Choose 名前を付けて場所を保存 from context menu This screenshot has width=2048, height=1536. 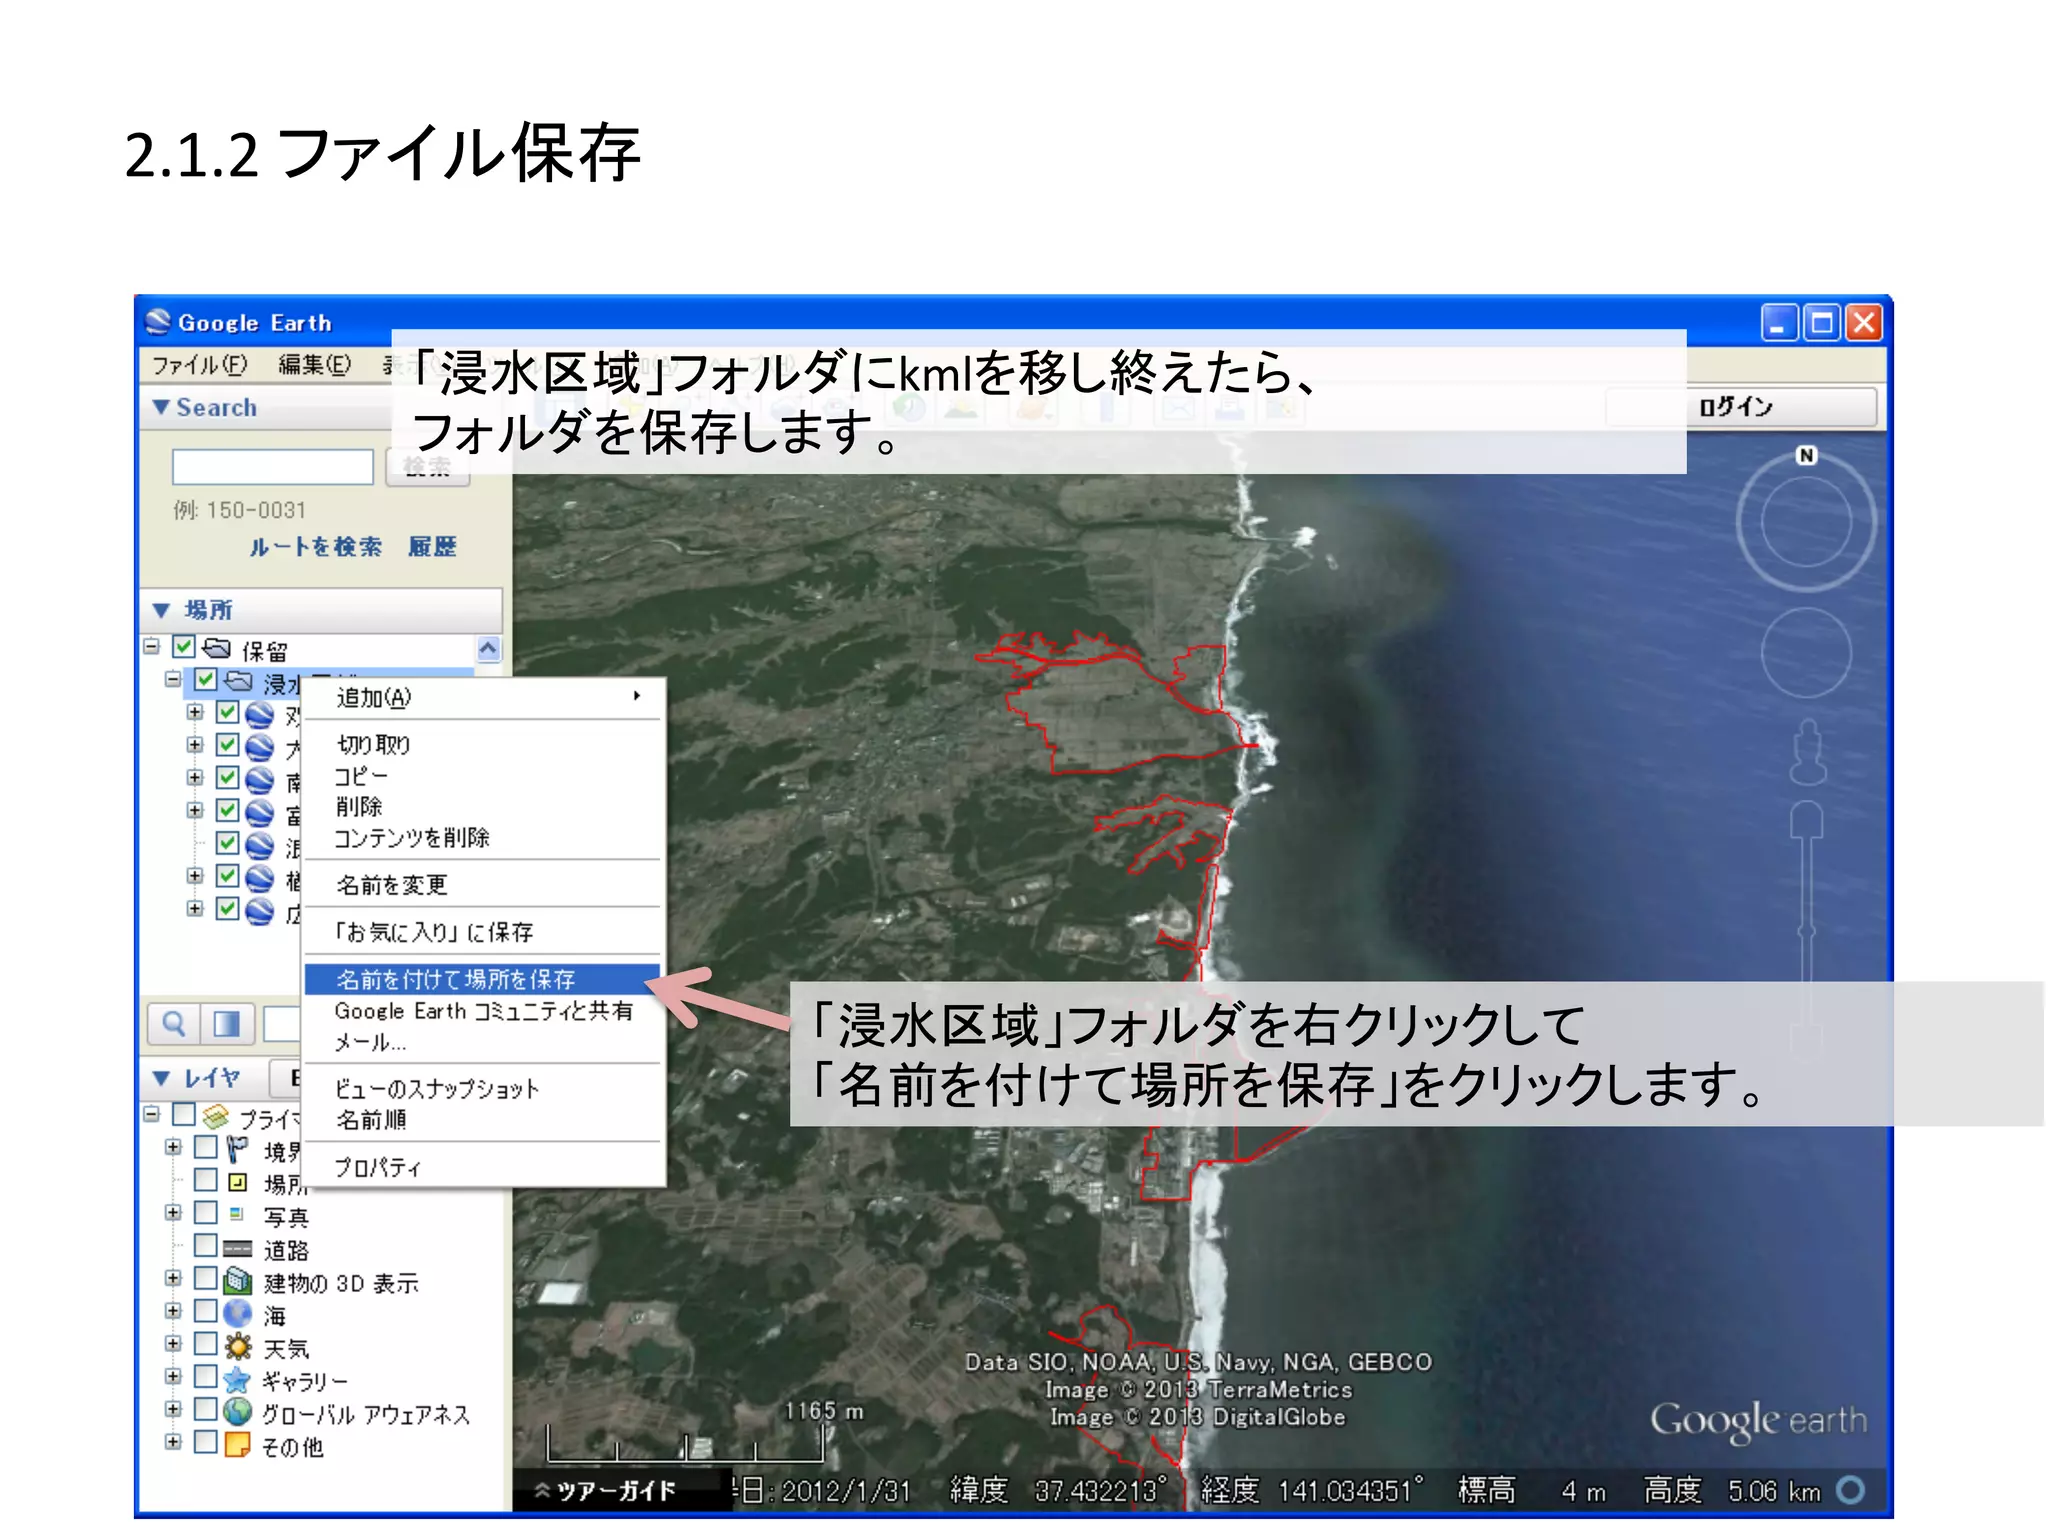(x=482, y=979)
